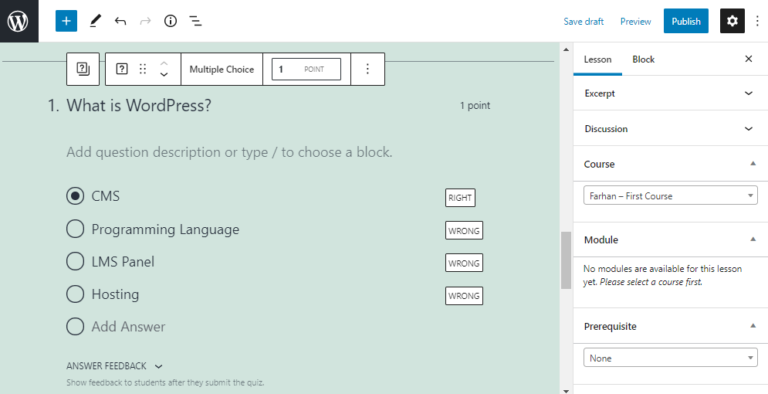Toggle the settings gear sidebar

[732, 21]
